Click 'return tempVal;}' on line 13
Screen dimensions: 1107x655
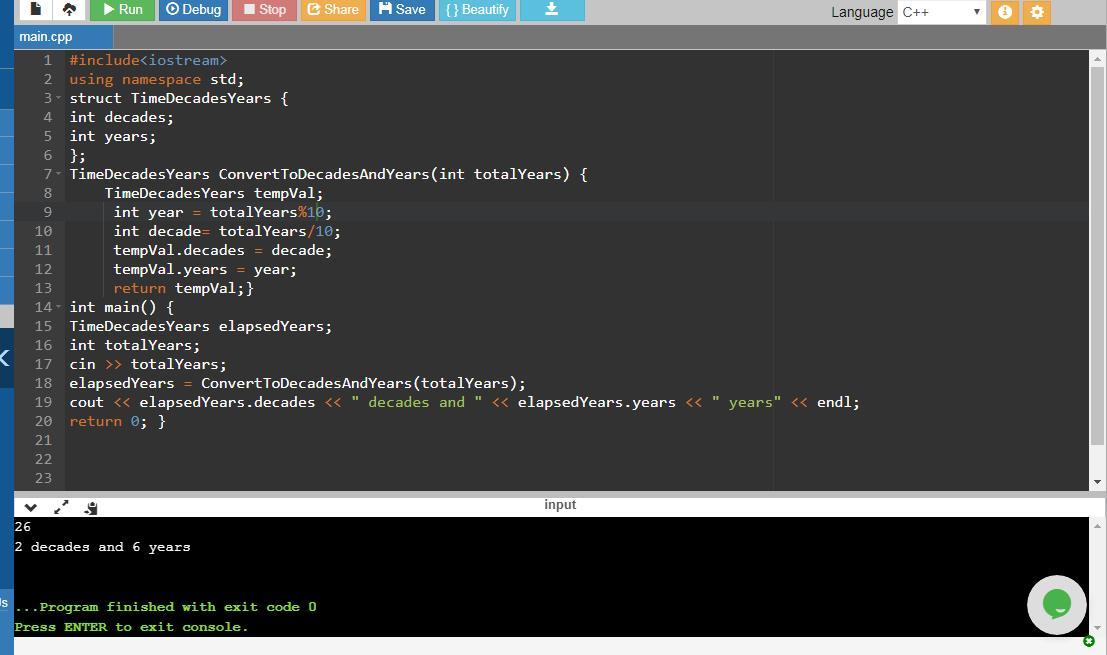[x=184, y=288]
